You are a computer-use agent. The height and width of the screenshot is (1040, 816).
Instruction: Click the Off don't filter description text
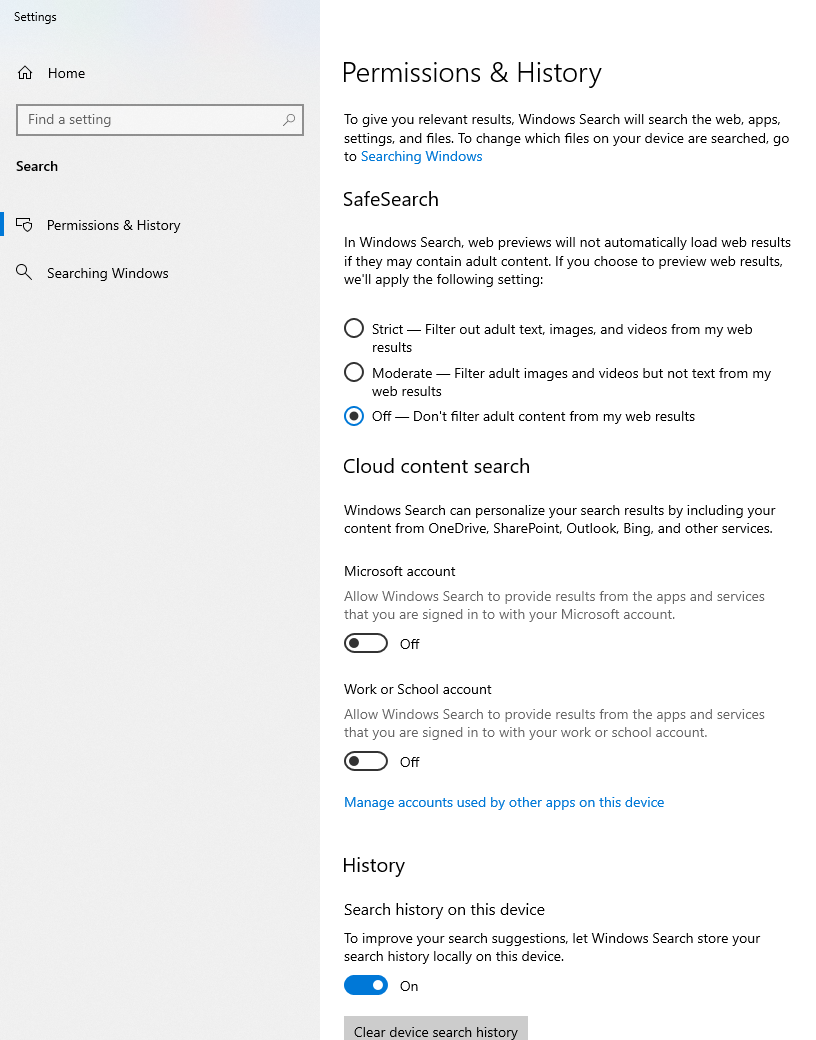click(x=533, y=417)
